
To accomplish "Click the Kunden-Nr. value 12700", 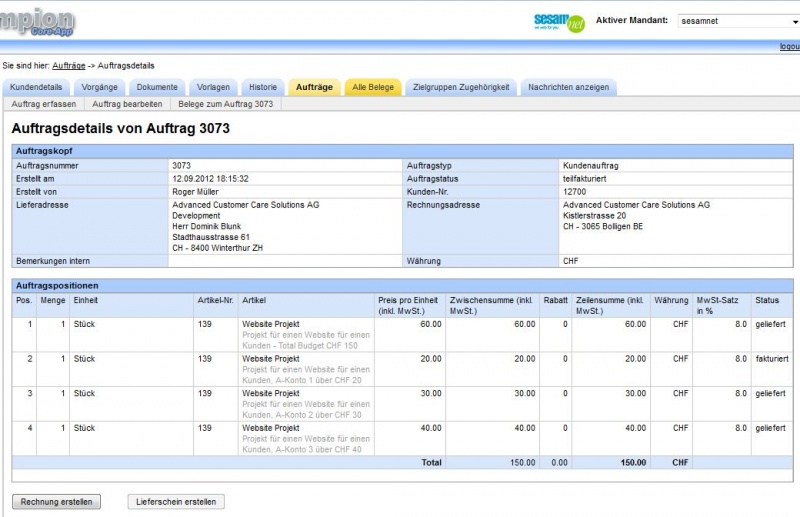I will pos(574,192).
